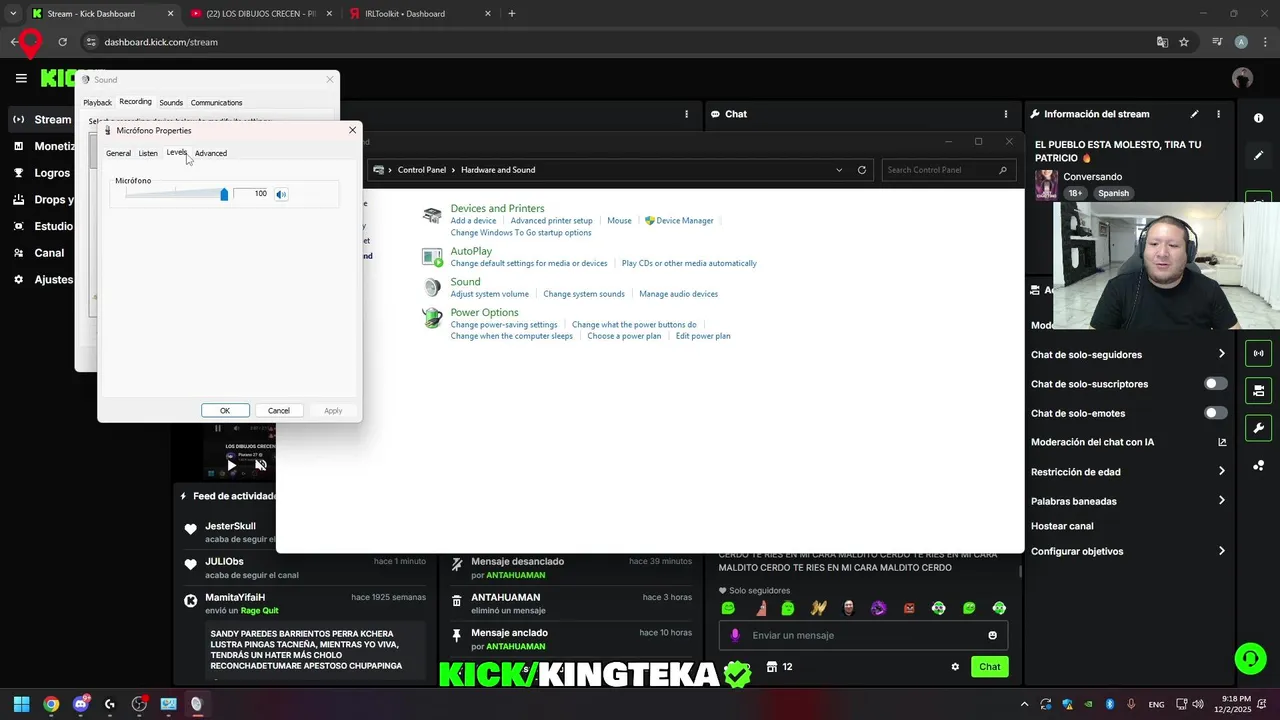Translate this page using the address bar icon

click(x=1162, y=42)
